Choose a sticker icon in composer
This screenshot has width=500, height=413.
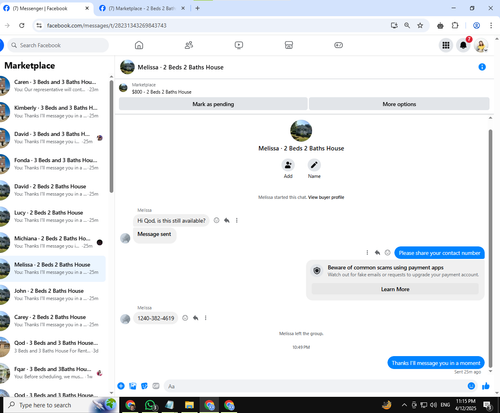(144, 386)
